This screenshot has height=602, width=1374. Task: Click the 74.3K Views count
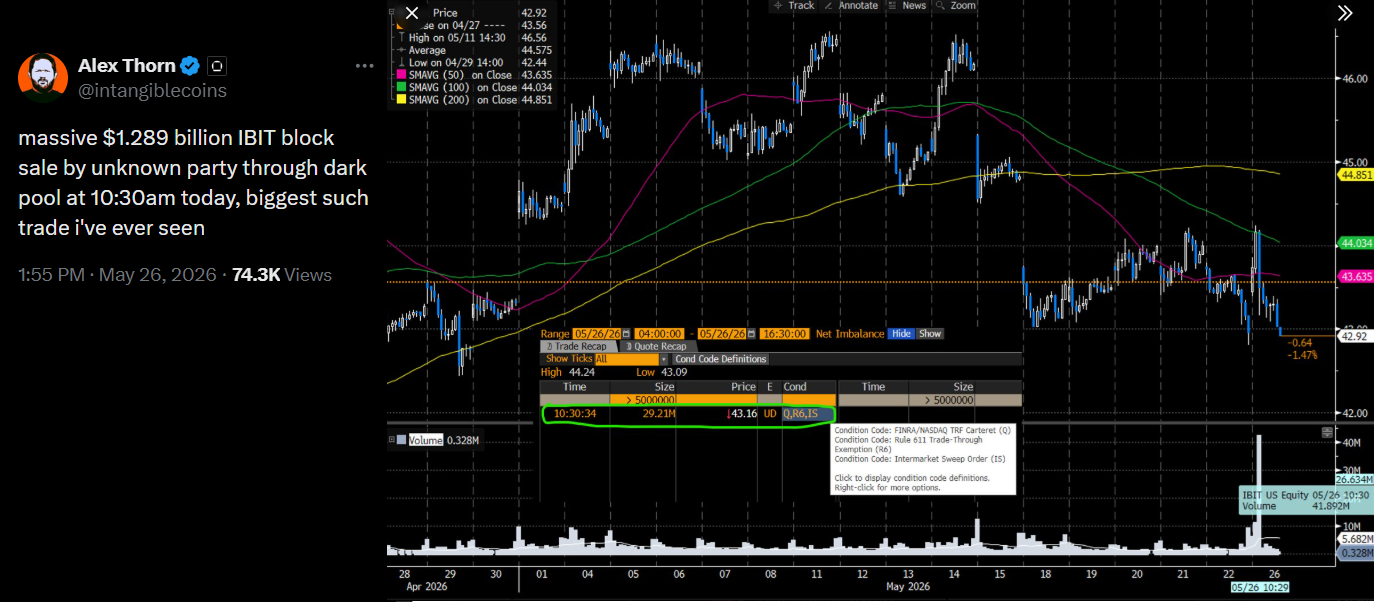tap(281, 274)
